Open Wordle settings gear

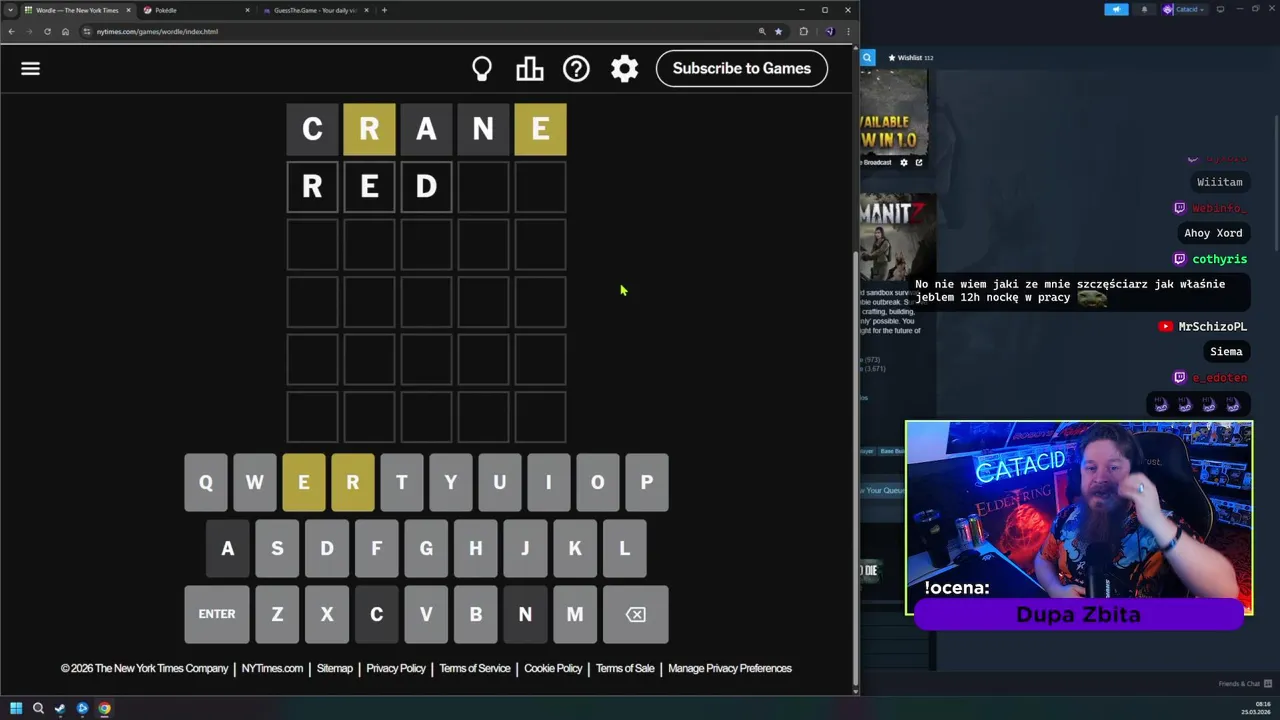click(x=624, y=68)
